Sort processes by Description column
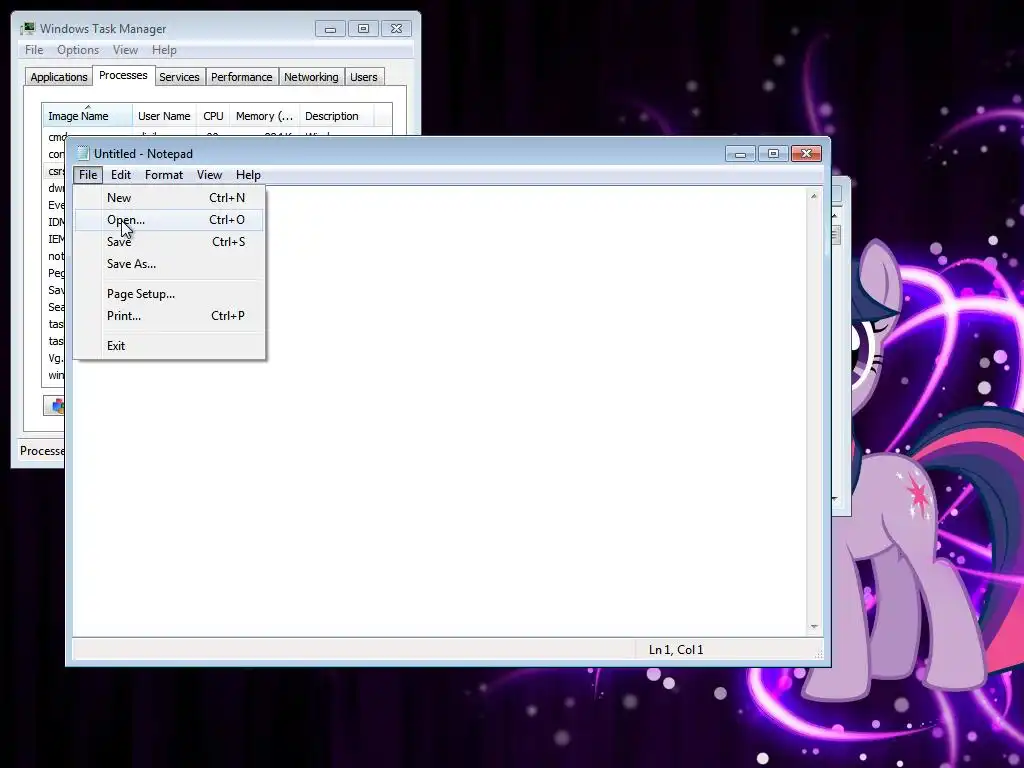The image size is (1024, 768). (336, 116)
